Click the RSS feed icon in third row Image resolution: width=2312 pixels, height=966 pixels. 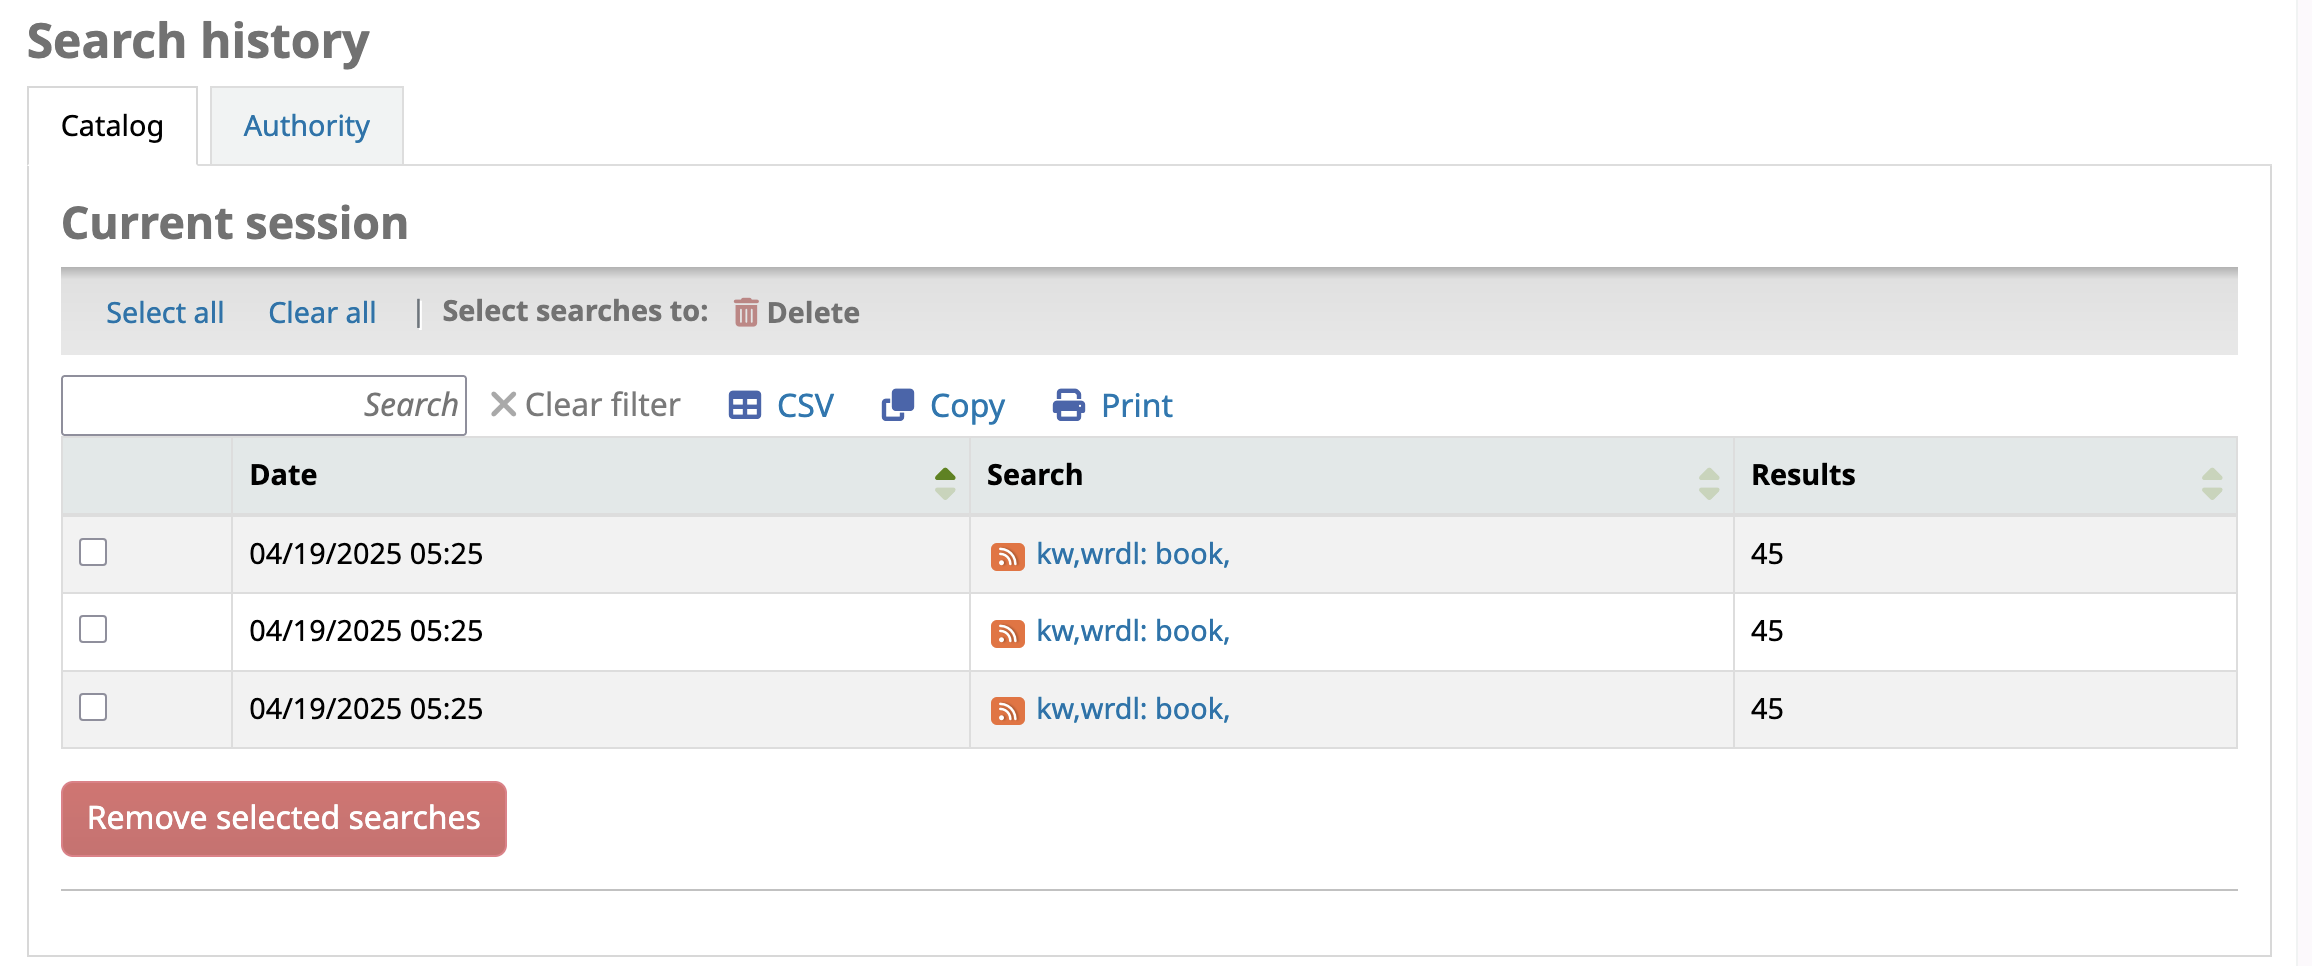pyautogui.click(x=1006, y=711)
